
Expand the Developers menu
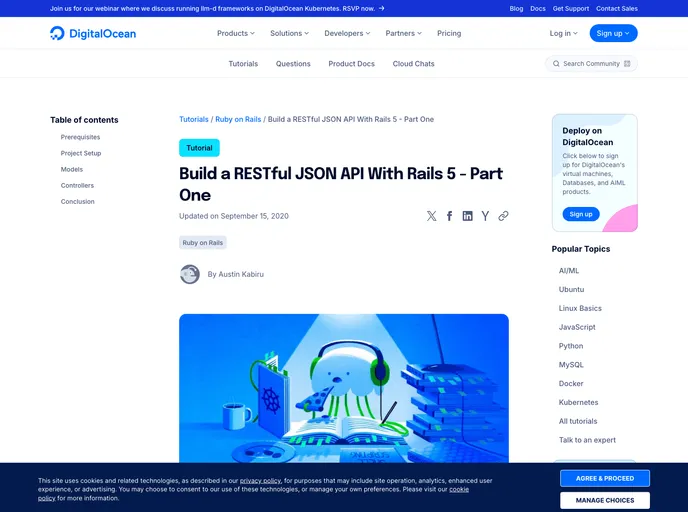tap(347, 33)
